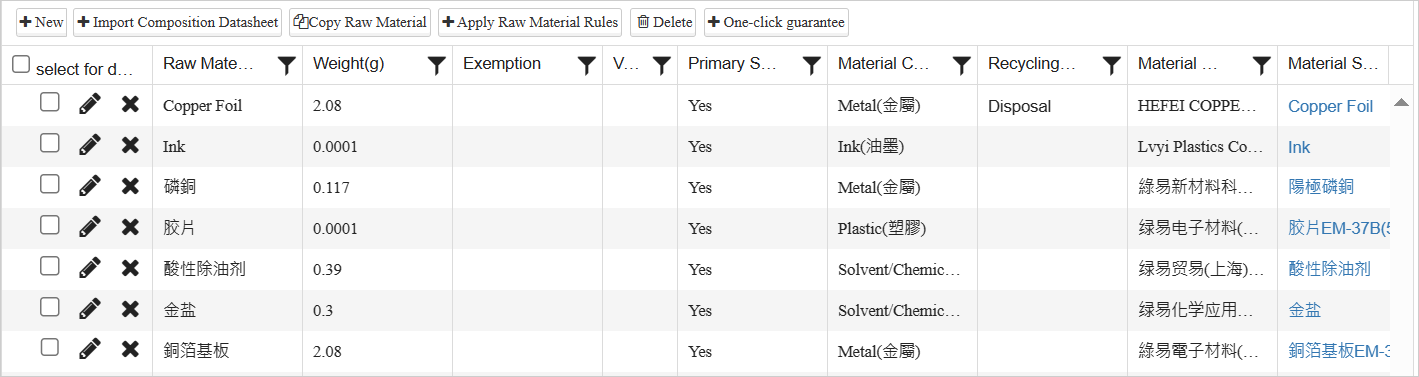Click the pencil icon for the 磷銅 row
Screen dimensions: 1419x377
(90, 186)
